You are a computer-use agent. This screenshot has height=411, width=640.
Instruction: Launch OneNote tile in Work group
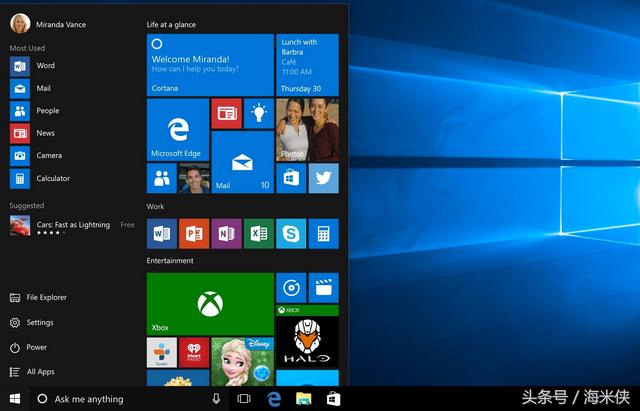click(x=227, y=234)
